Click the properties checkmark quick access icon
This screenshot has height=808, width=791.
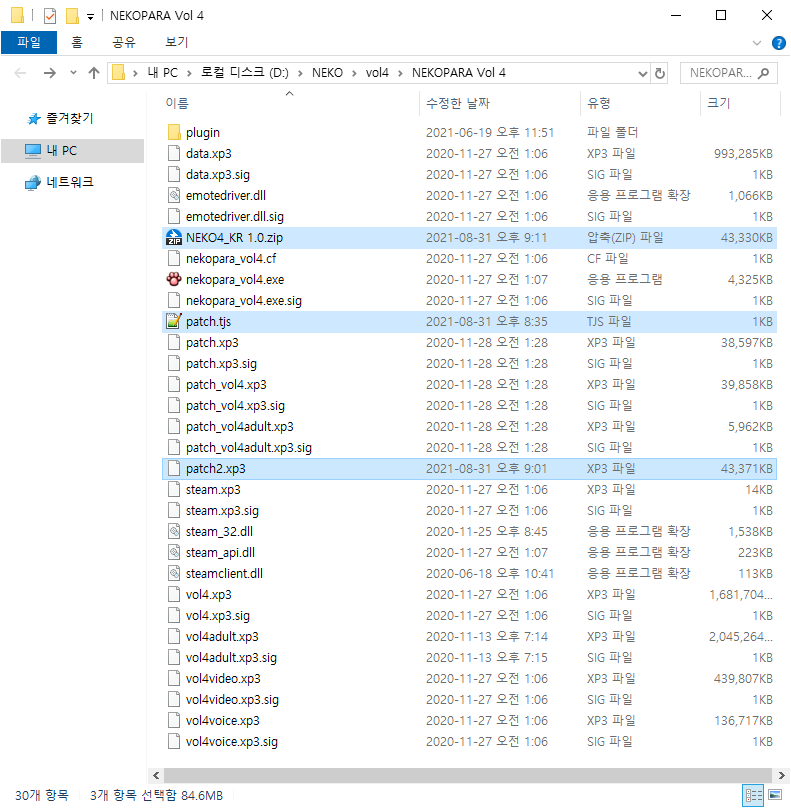coord(50,16)
